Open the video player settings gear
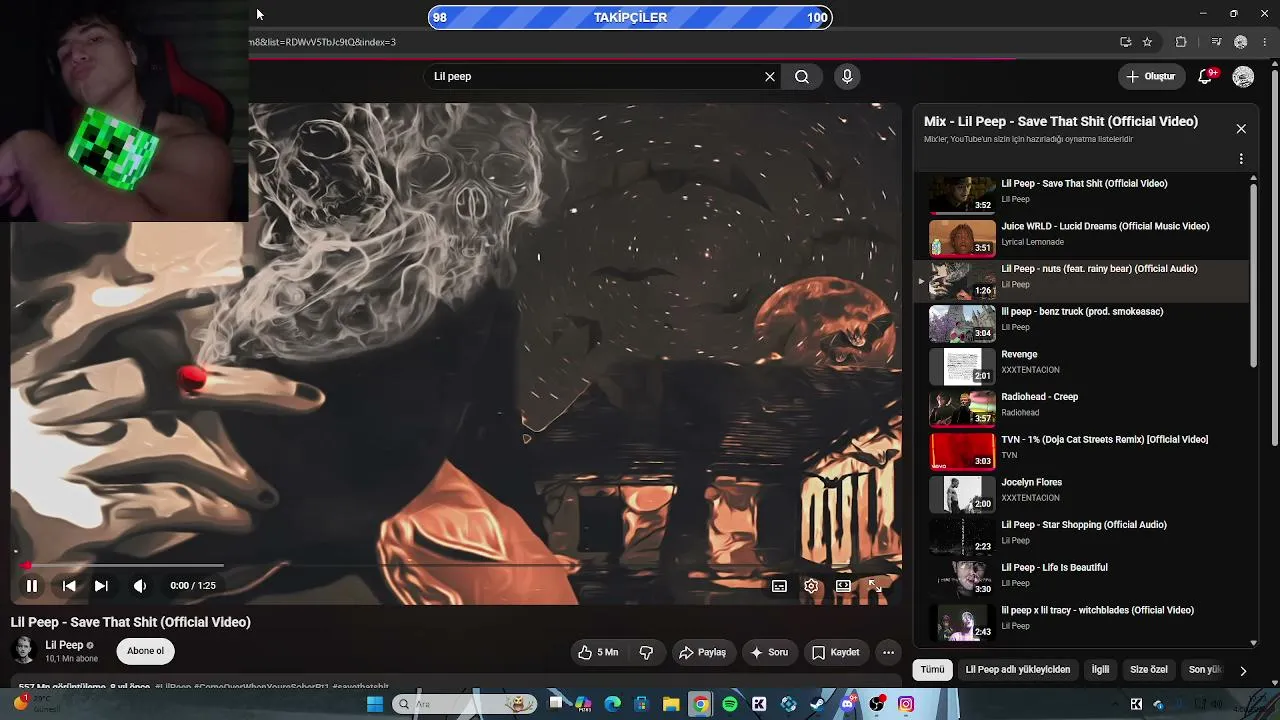This screenshot has height=720, width=1280. pos(811,586)
